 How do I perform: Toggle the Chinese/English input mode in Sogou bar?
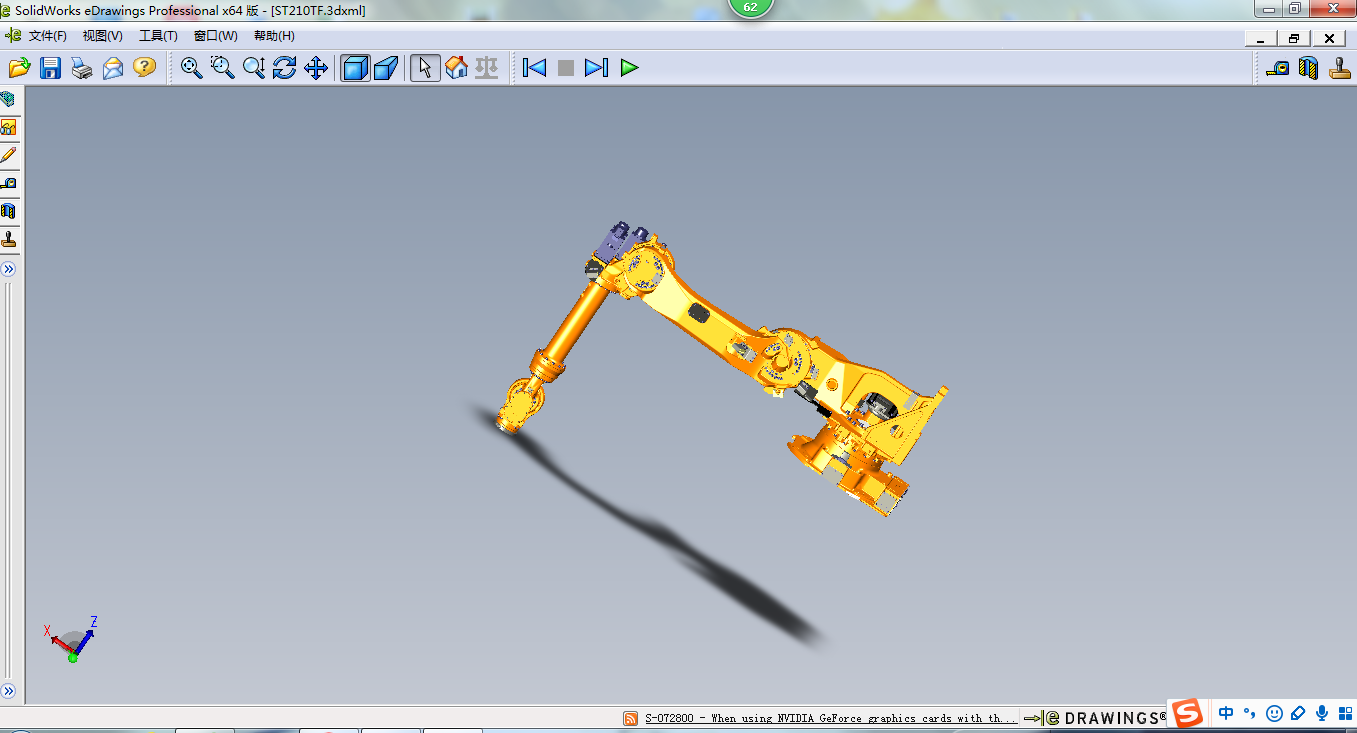[1224, 713]
